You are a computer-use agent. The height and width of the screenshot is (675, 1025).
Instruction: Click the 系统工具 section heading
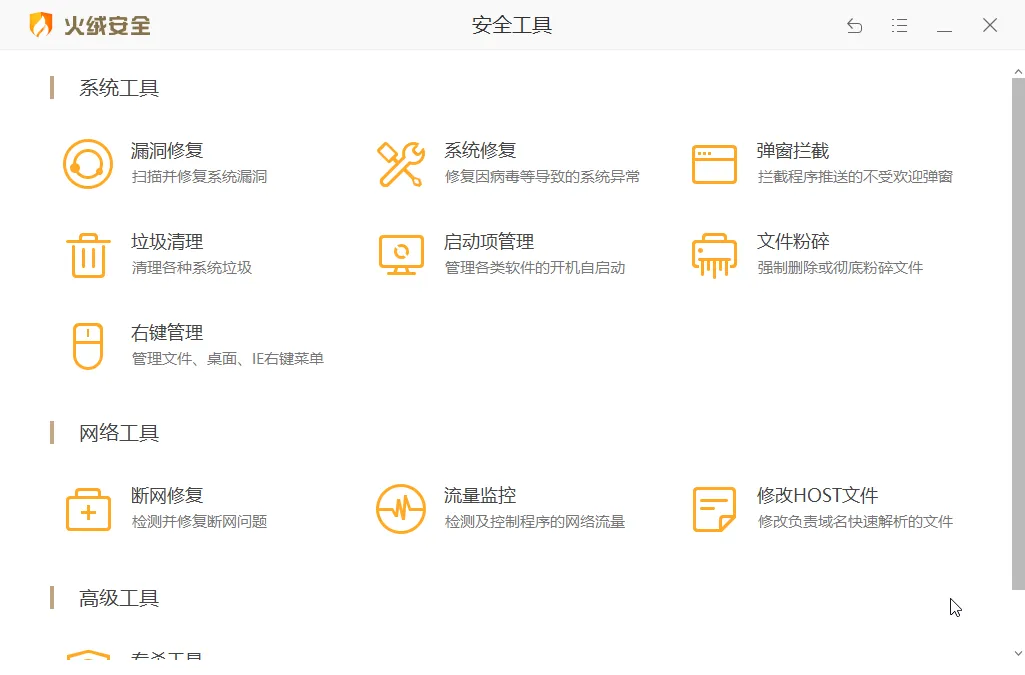click(x=119, y=88)
